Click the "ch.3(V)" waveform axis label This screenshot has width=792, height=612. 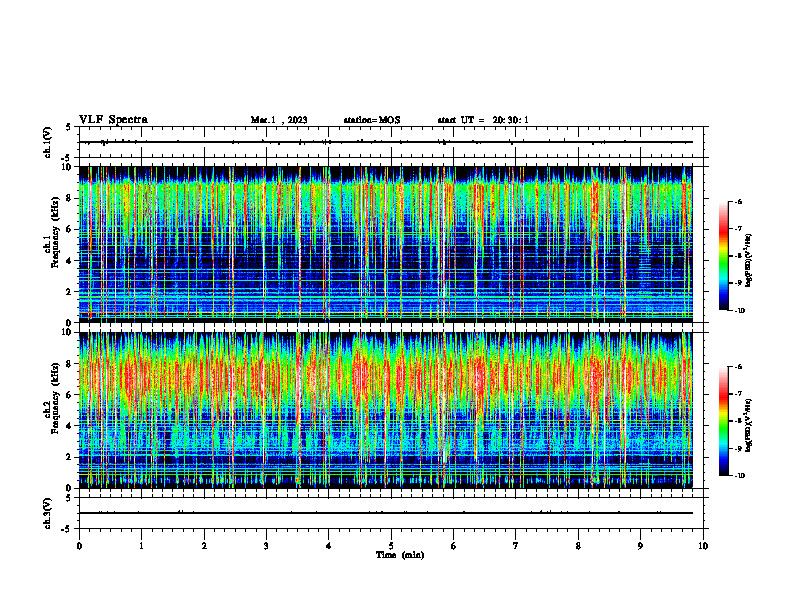(47, 513)
